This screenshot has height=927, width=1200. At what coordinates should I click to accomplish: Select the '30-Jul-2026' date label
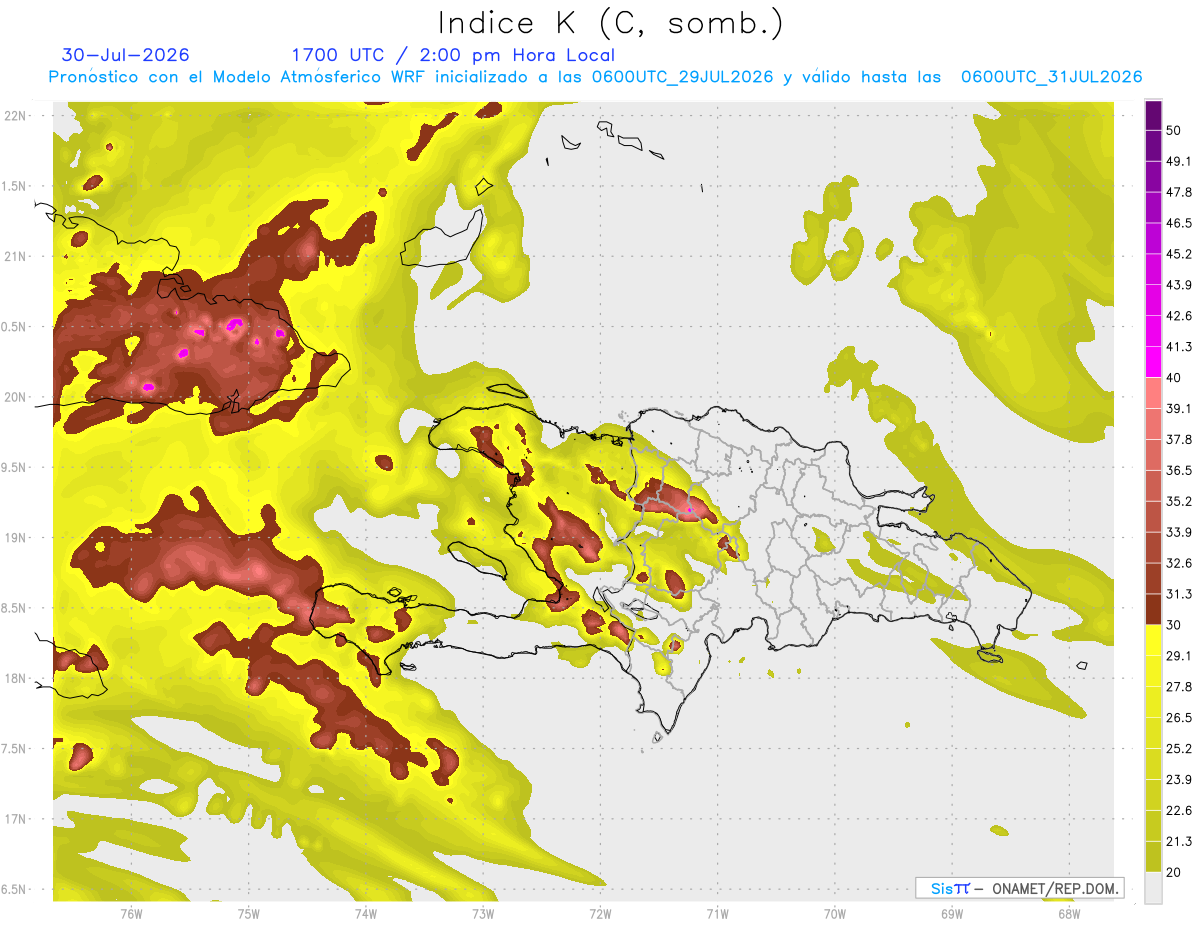126,55
